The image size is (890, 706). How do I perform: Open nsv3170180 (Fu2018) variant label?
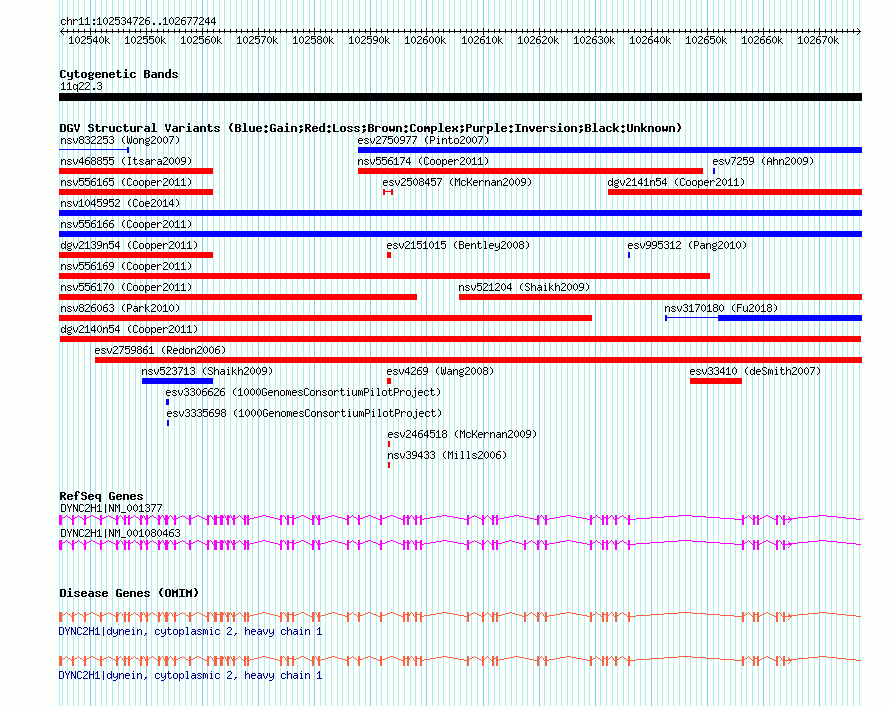click(721, 308)
